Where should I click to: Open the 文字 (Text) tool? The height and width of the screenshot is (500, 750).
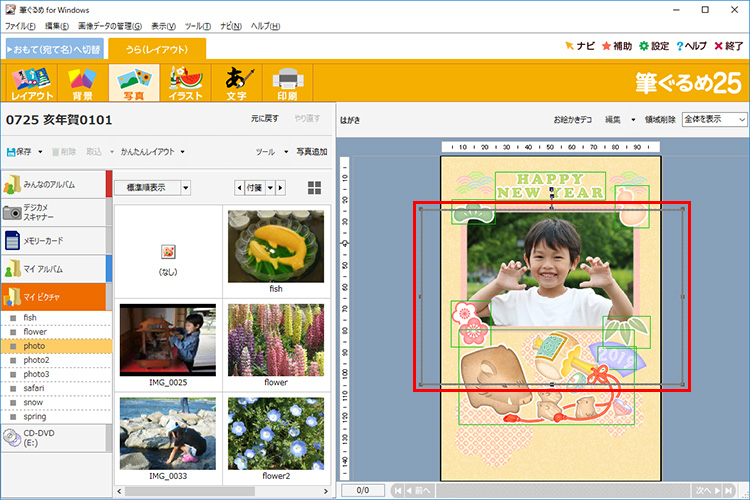point(237,82)
